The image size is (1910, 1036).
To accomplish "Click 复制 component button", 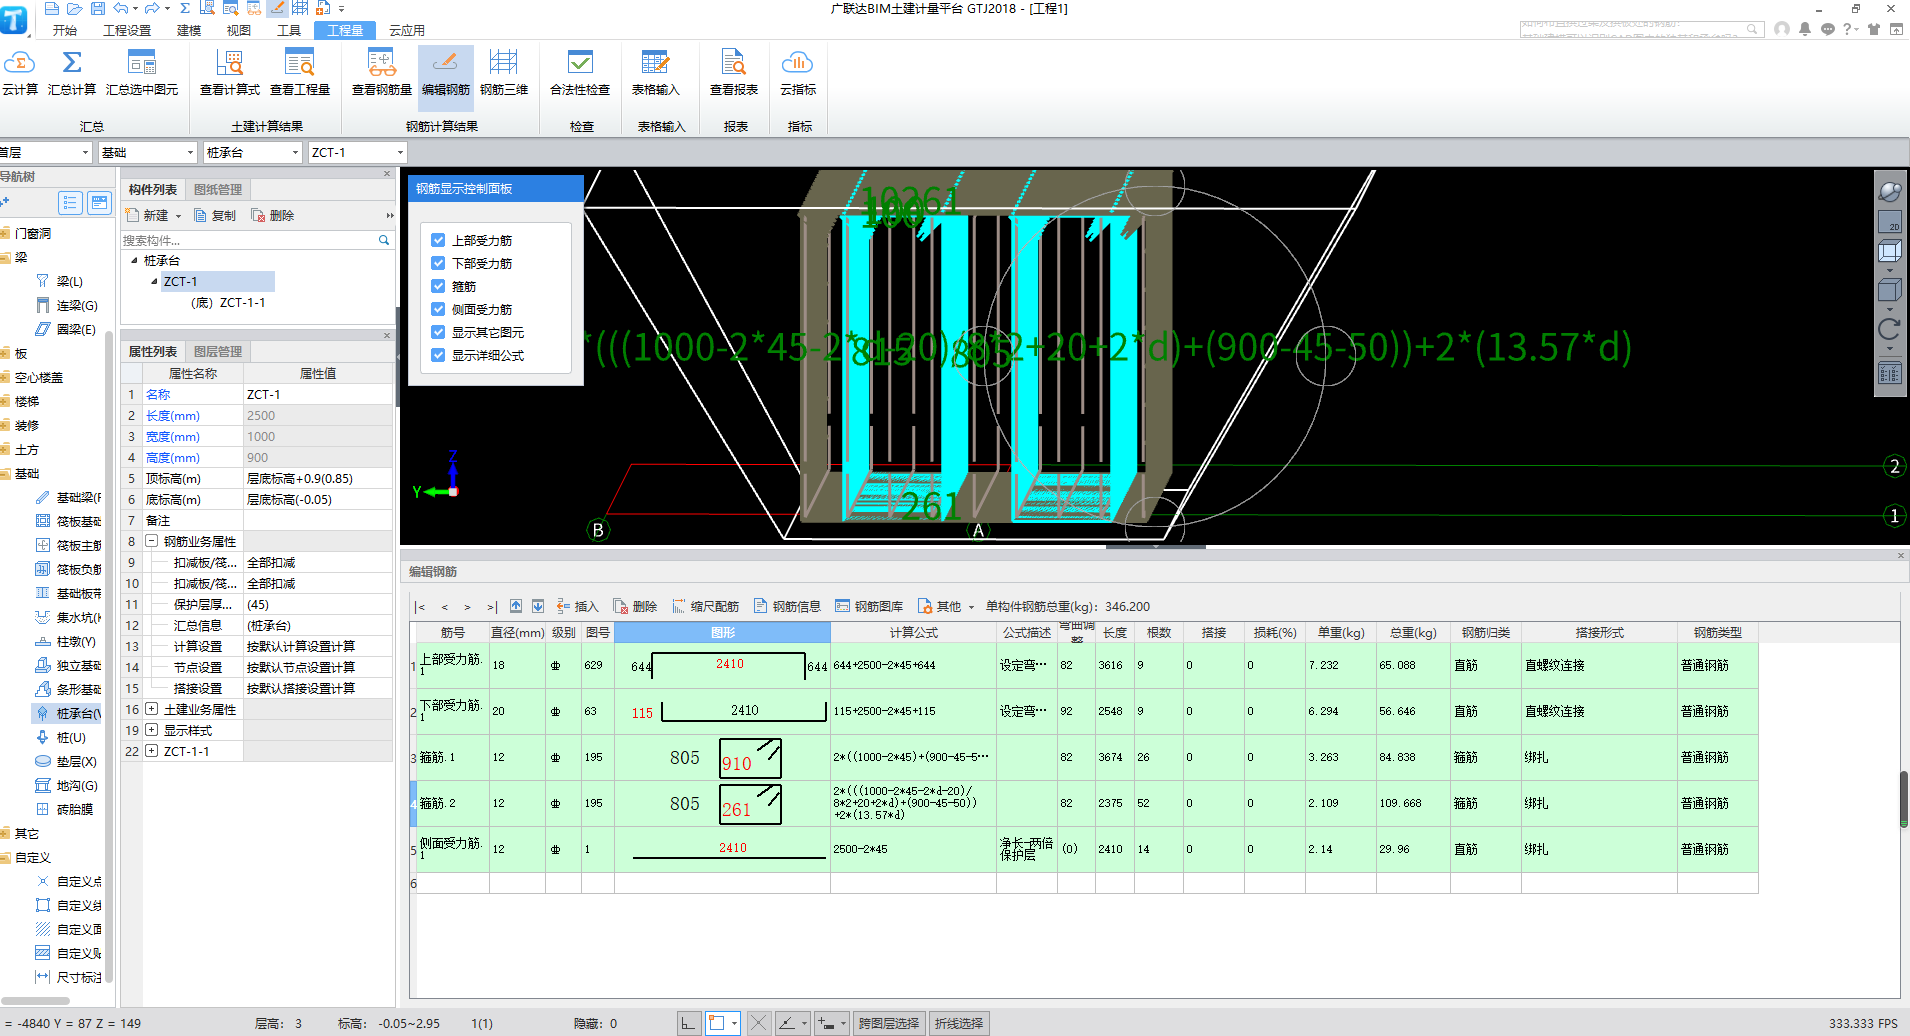I will pos(215,215).
